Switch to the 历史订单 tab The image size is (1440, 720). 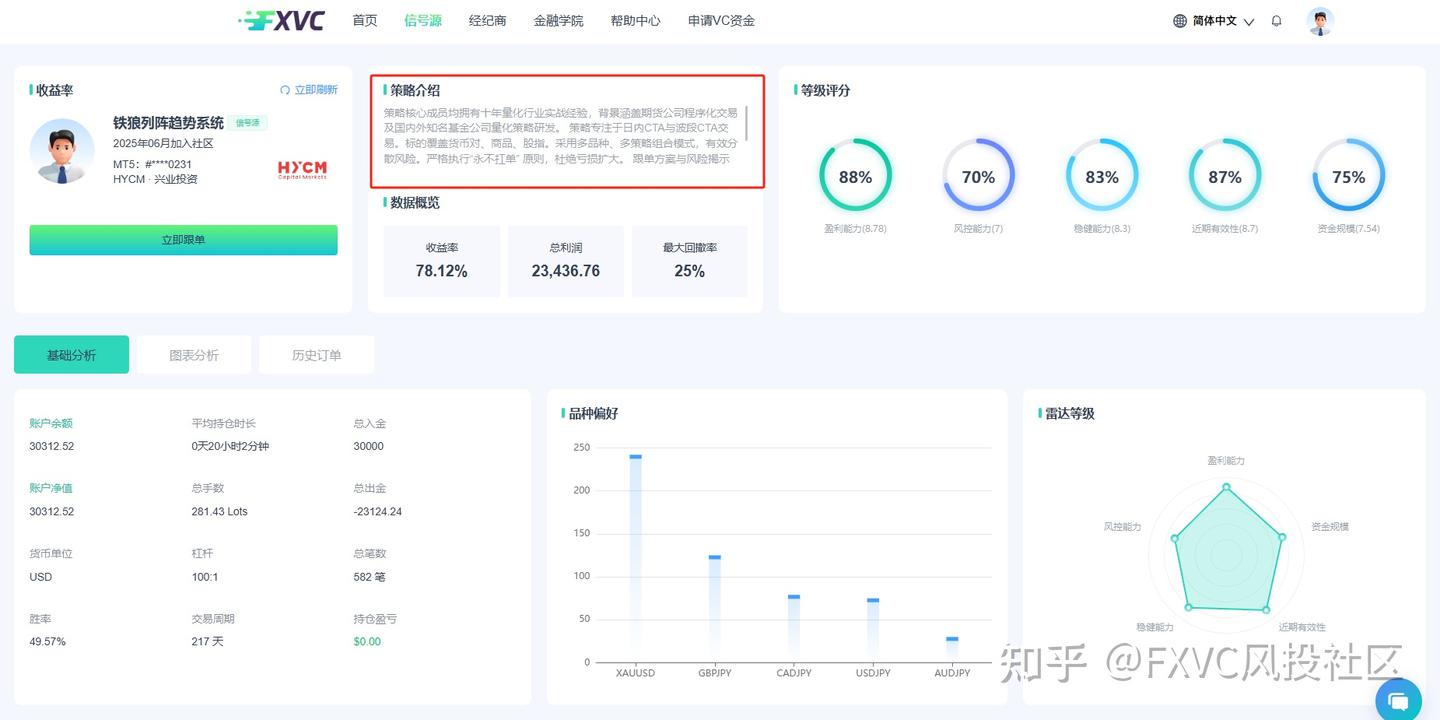point(316,354)
